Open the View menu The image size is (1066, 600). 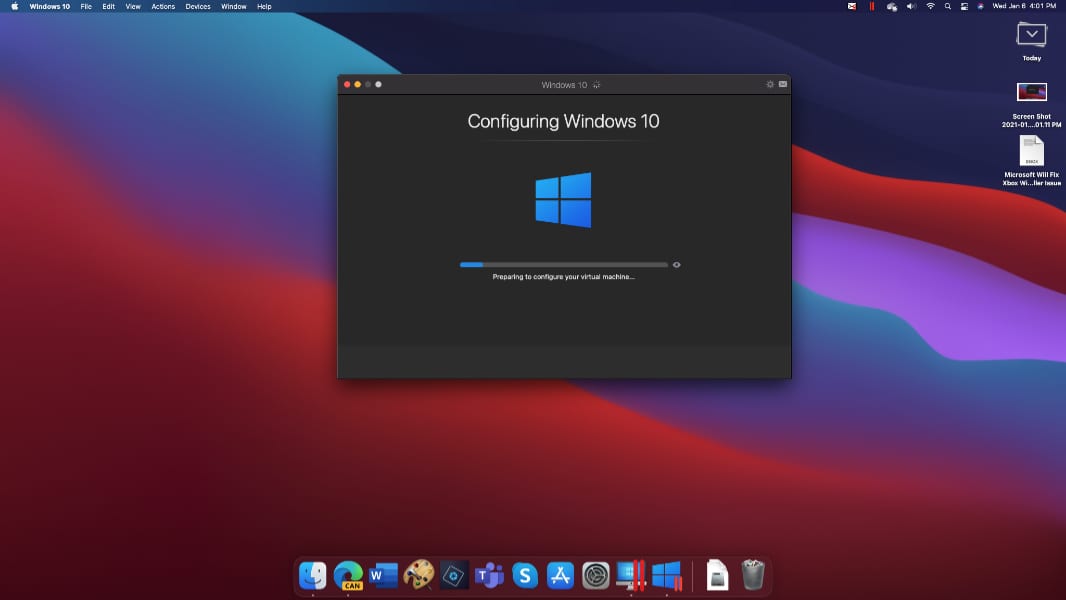[133, 6]
